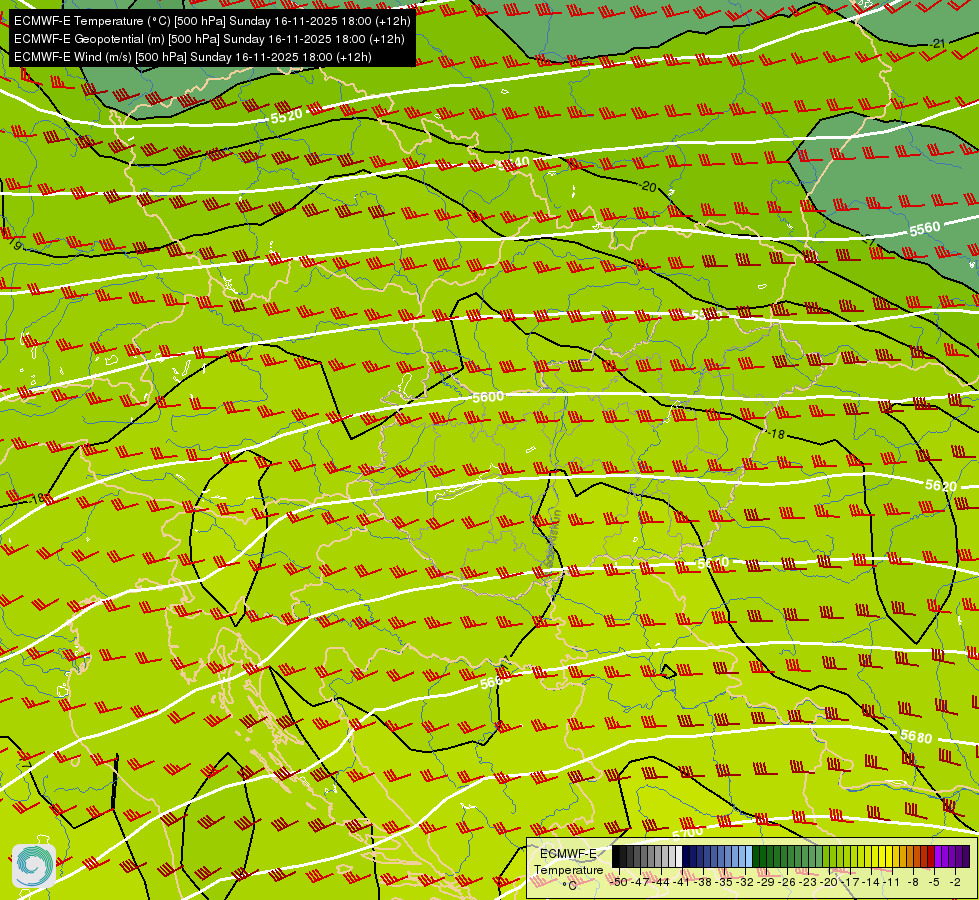
Task: Click the 5520 geopotential contour label
Action: coord(287,116)
